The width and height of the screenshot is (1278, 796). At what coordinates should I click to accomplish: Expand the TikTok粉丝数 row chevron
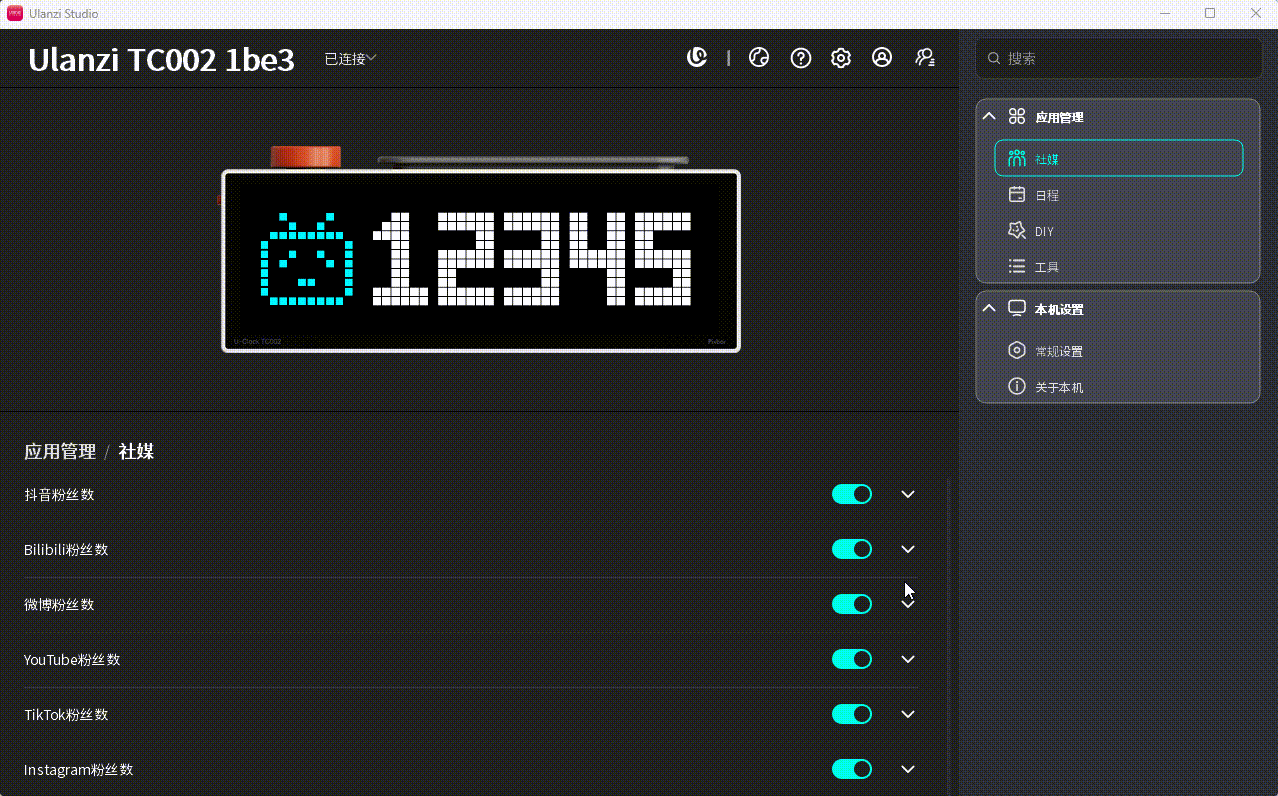908,714
